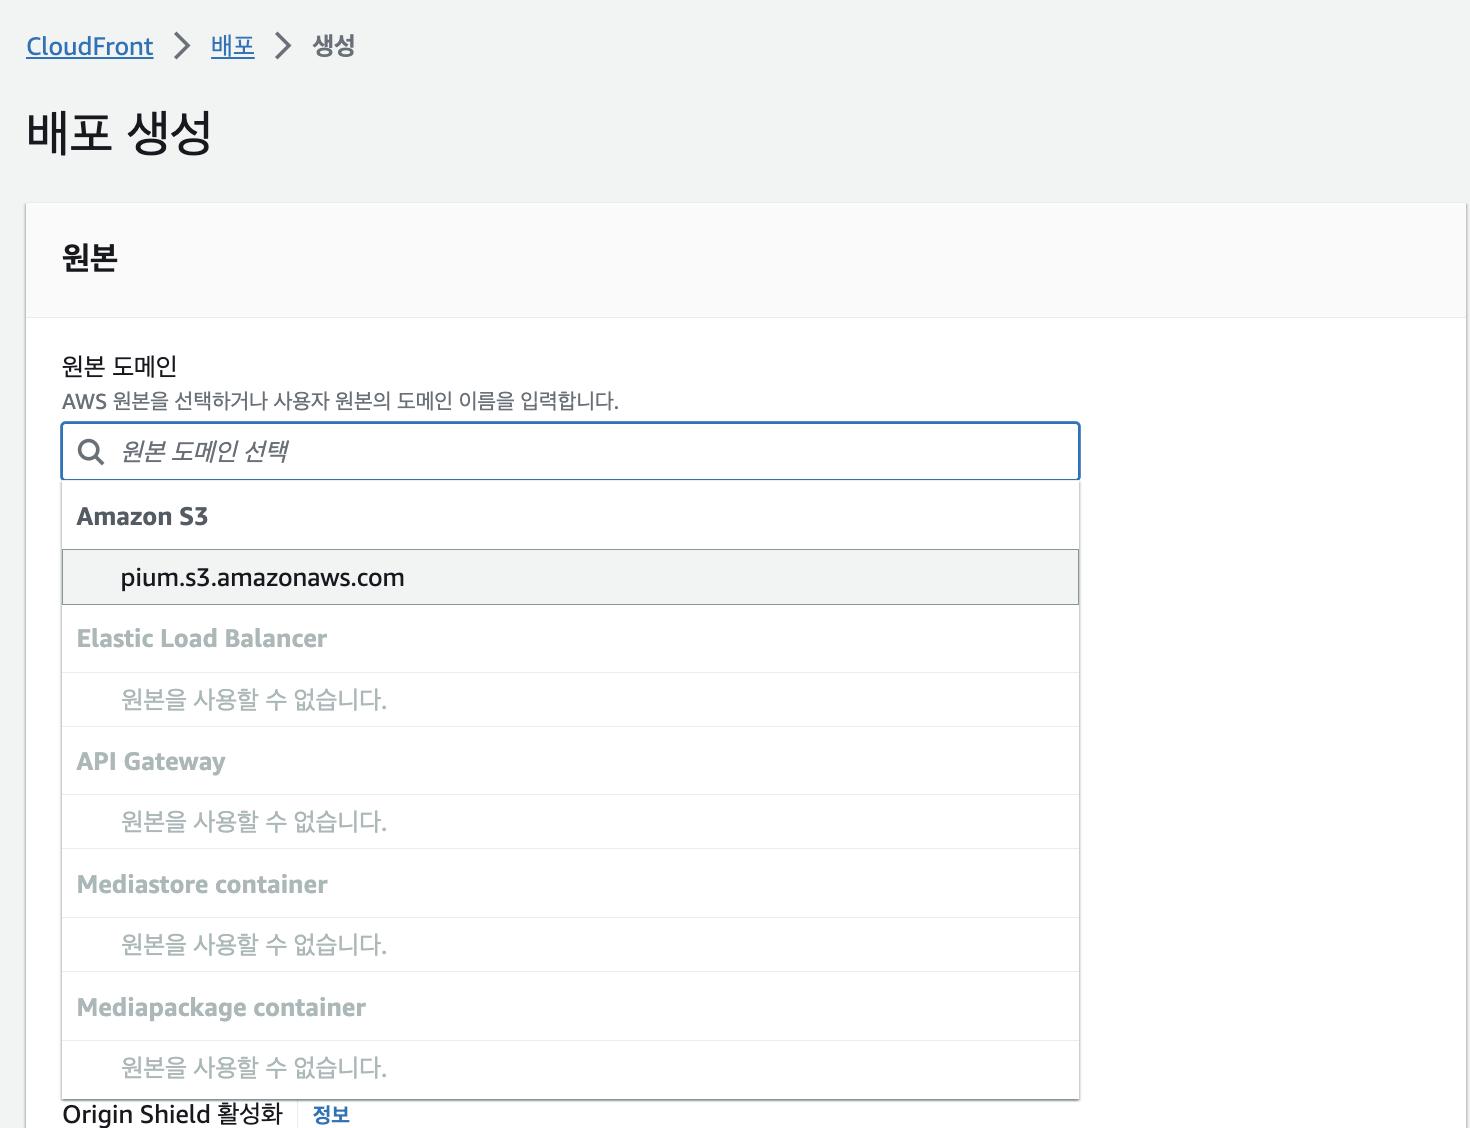Screen dimensions: 1470x1128
Task: Go to the 배포 breadcrumb link
Action: click(x=232, y=46)
